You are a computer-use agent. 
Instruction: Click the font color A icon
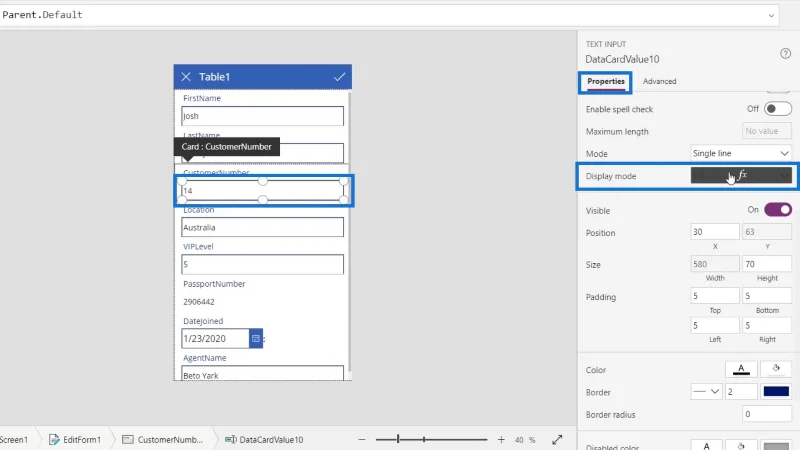tap(741, 369)
